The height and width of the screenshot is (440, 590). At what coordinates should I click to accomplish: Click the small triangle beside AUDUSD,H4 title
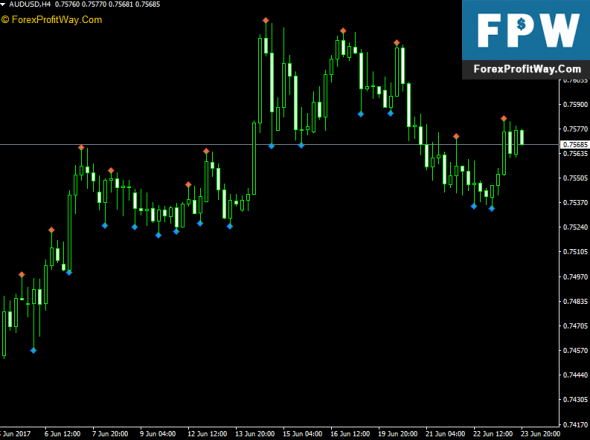point(3,5)
